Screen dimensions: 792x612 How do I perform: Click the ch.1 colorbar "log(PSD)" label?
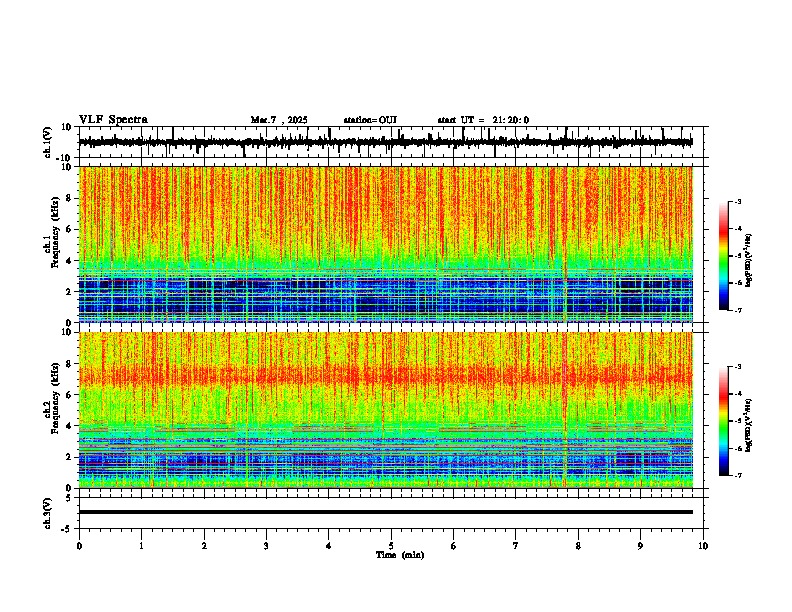tap(749, 260)
